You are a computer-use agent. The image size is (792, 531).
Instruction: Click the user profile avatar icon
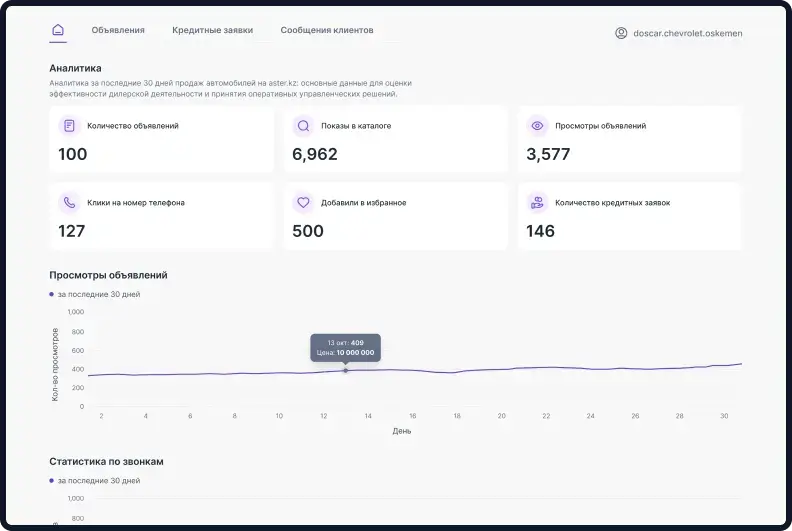[621, 33]
